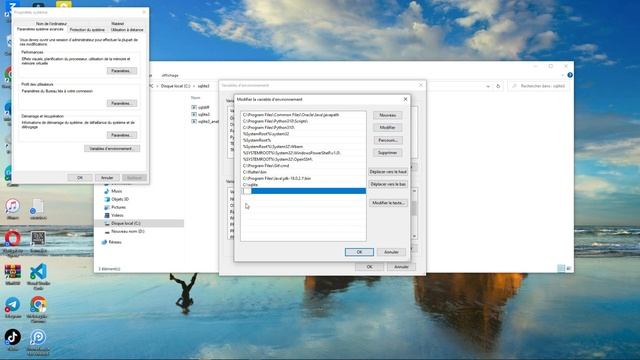Viewport: 640px width, 360px height.
Task: Switch to Paramètres système avancés tab
Action: (40, 29)
